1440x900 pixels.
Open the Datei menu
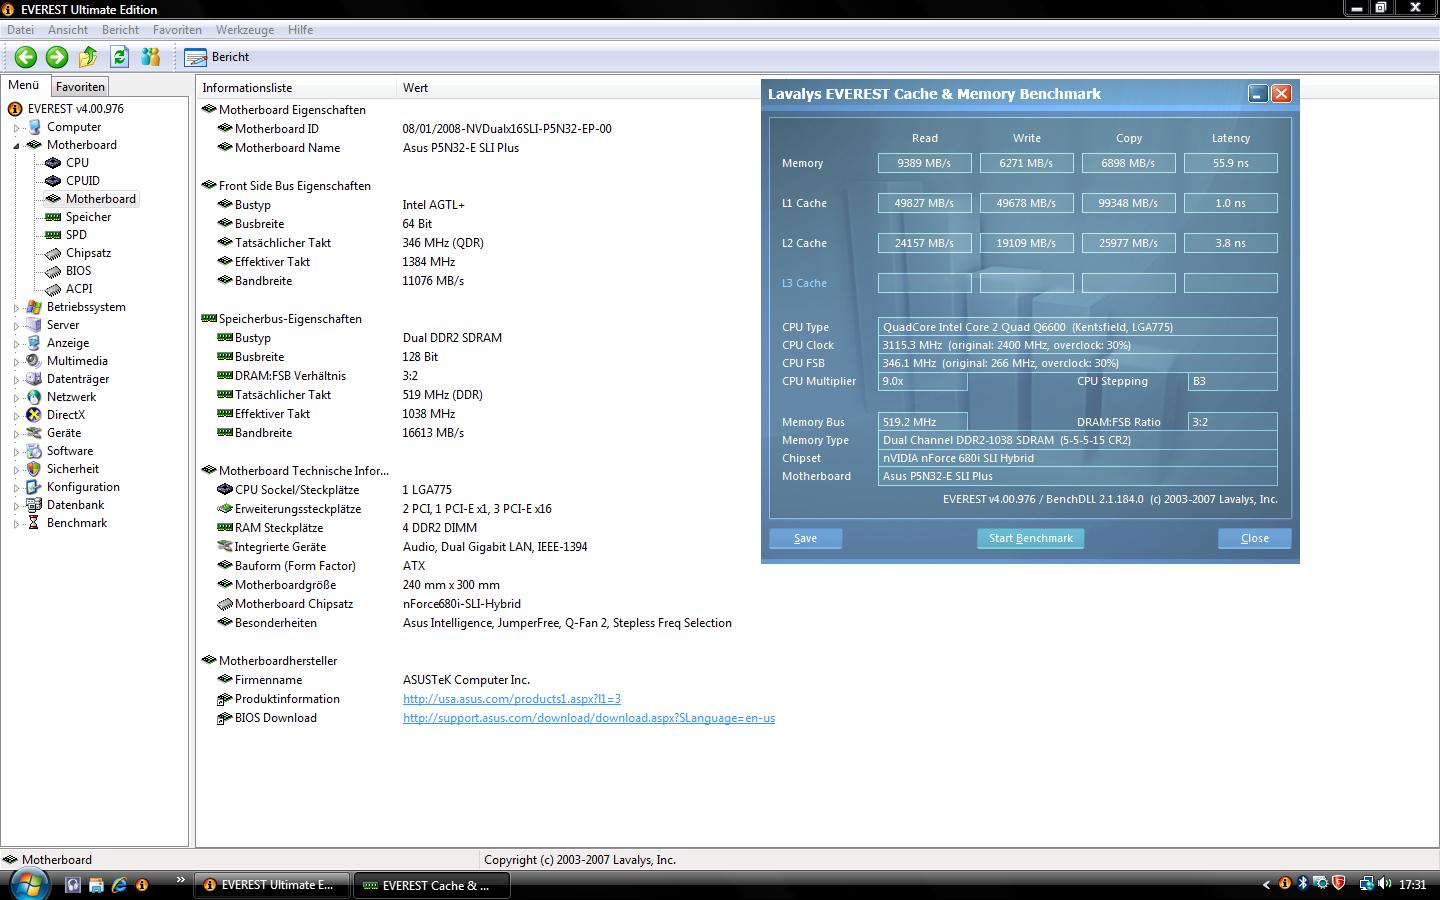[20, 30]
